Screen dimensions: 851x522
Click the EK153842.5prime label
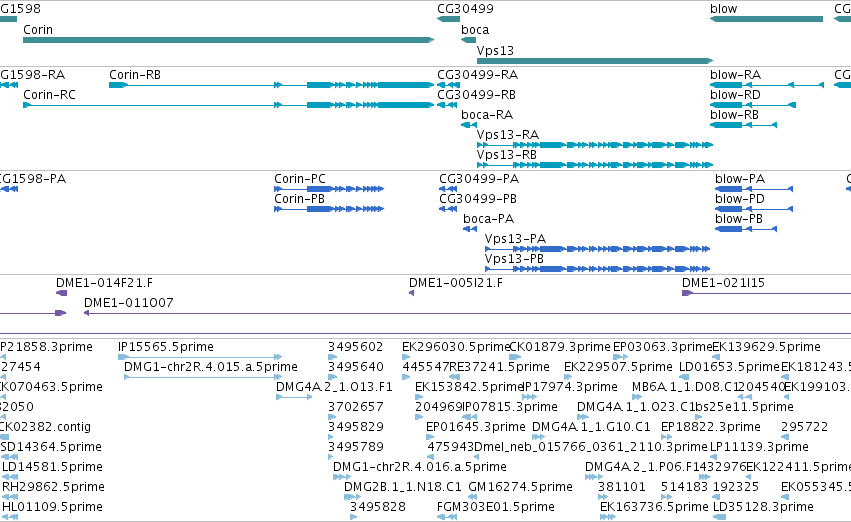[x=469, y=387]
